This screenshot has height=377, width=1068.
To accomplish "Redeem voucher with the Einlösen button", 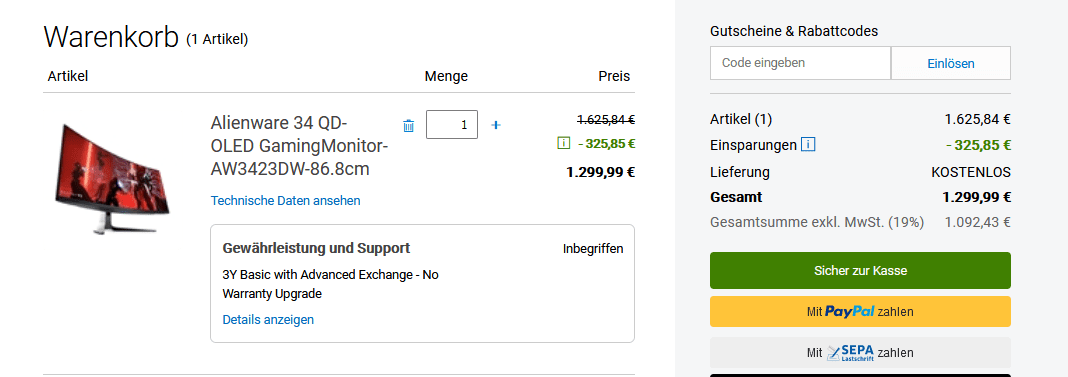I will (x=951, y=63).
